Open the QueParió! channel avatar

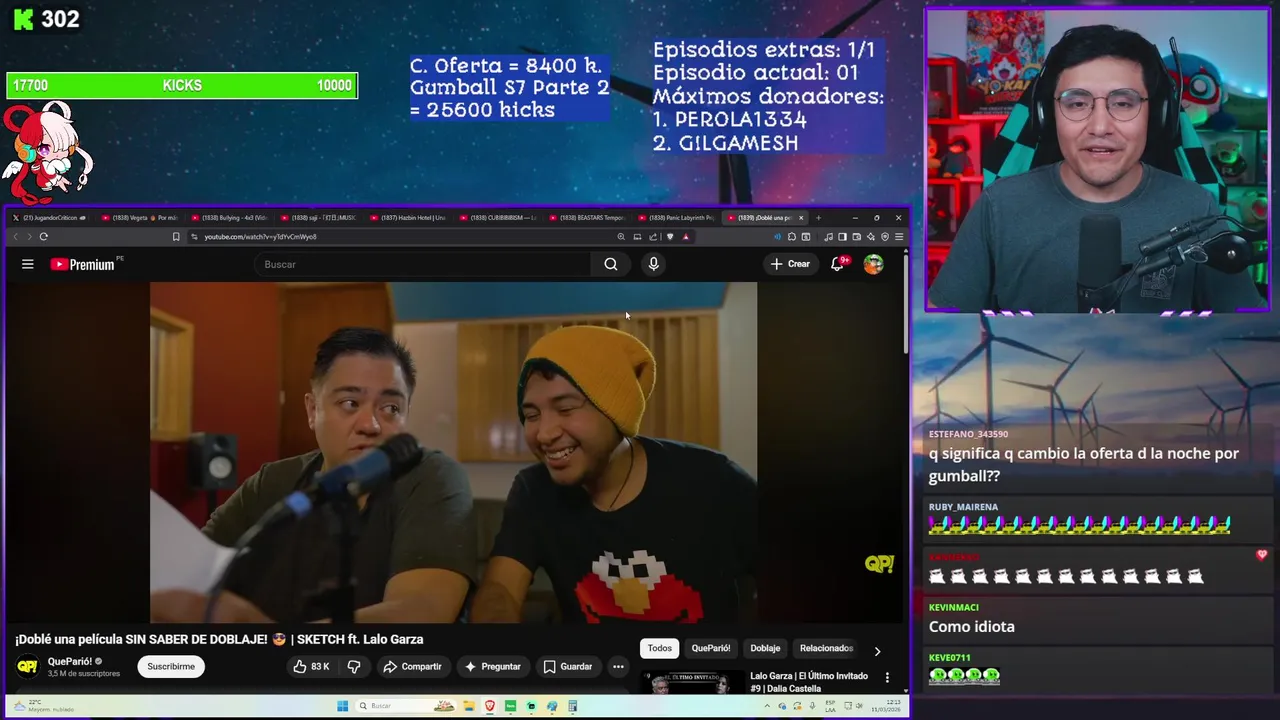[x=28, y=666]
